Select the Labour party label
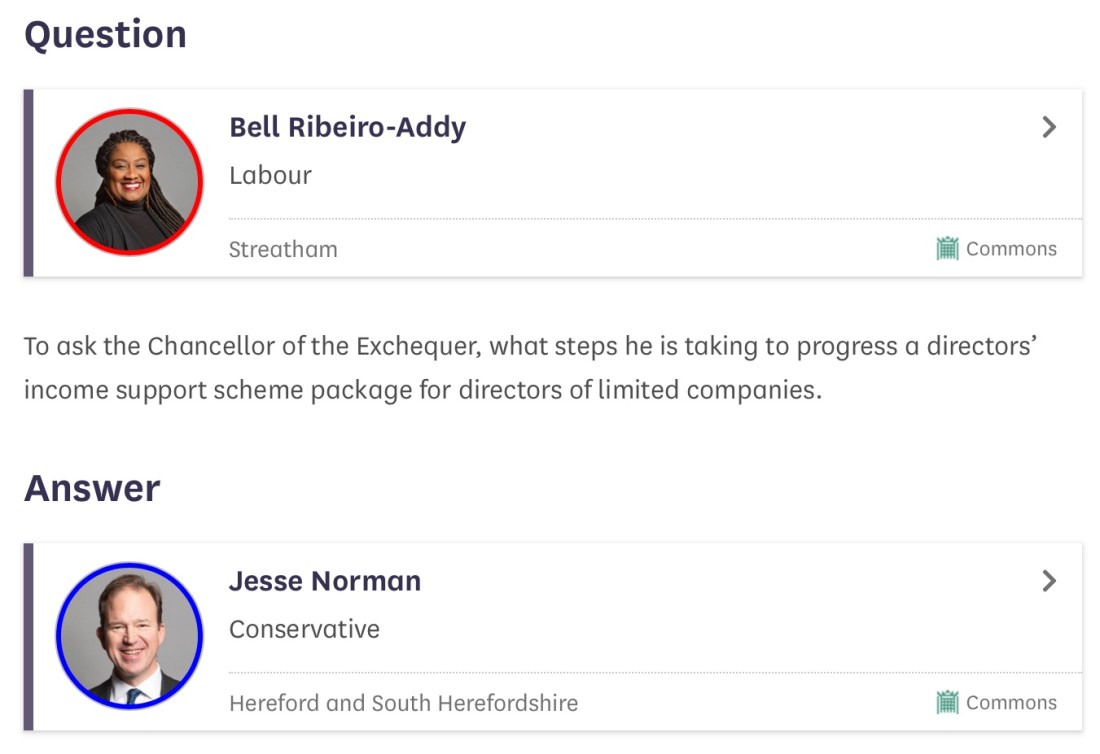 coord(270,175)
